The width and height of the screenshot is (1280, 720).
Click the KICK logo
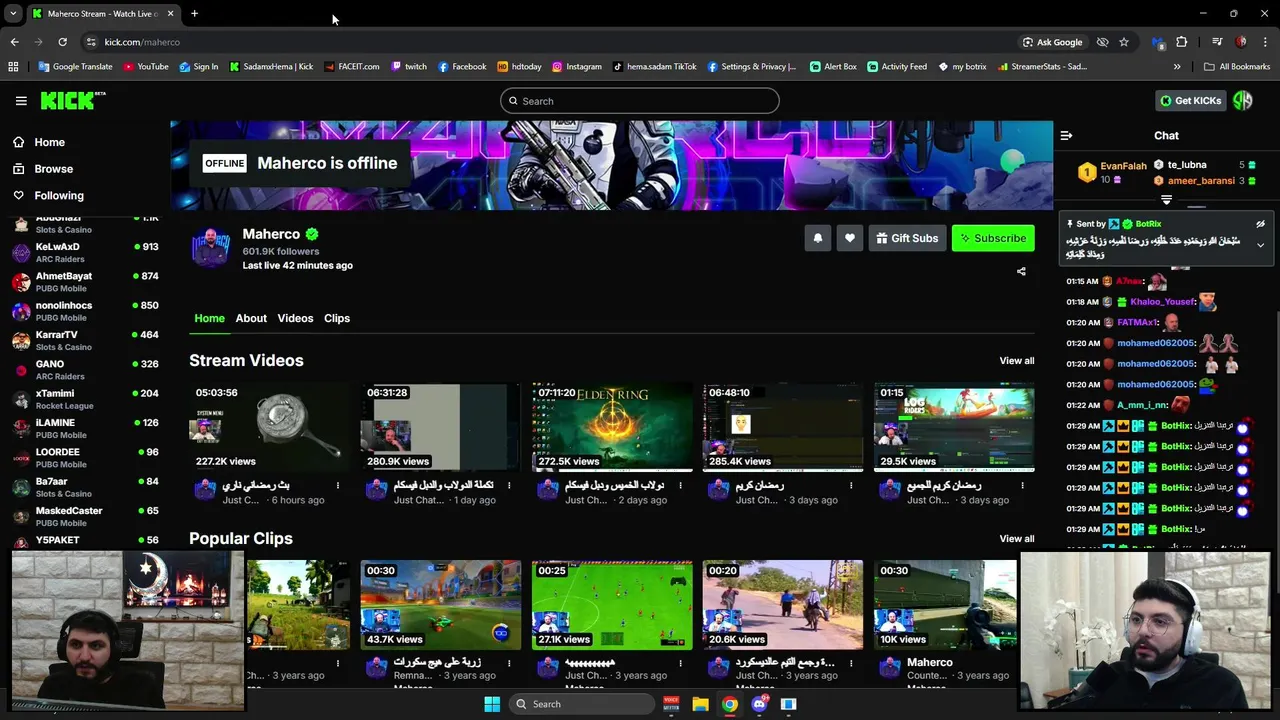point(72,101)
